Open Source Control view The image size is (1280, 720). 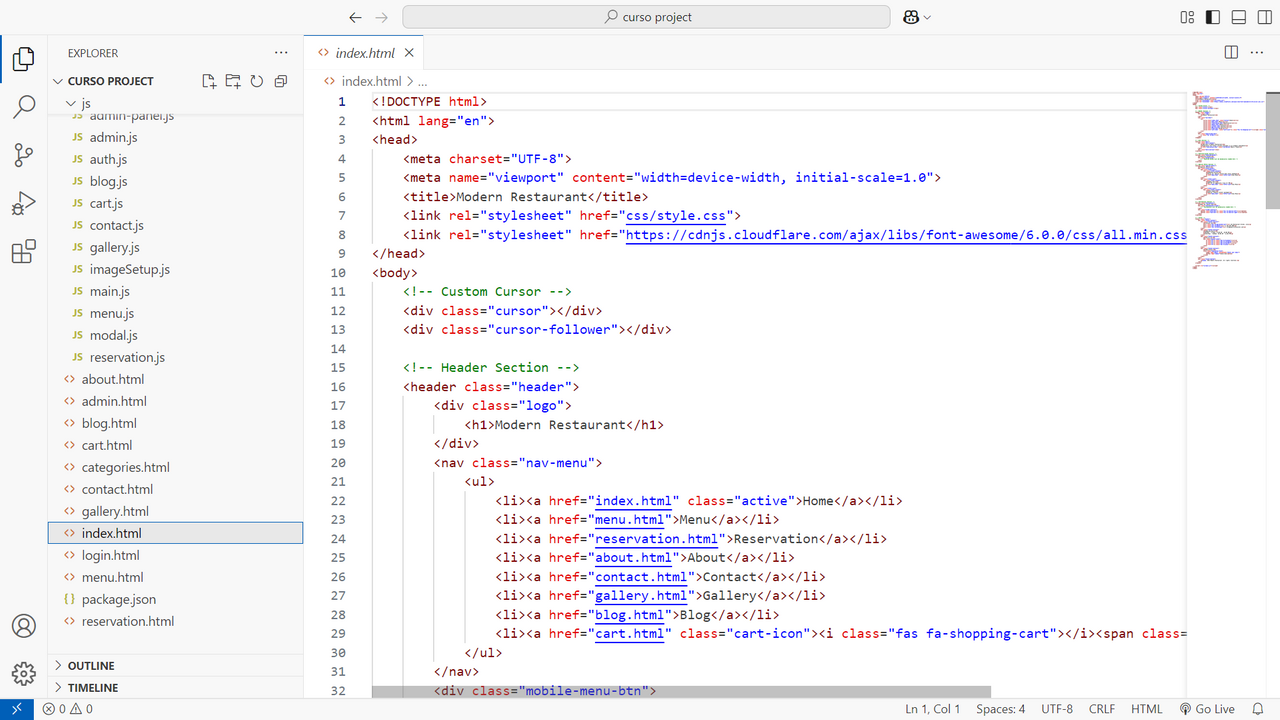(23, 155)
